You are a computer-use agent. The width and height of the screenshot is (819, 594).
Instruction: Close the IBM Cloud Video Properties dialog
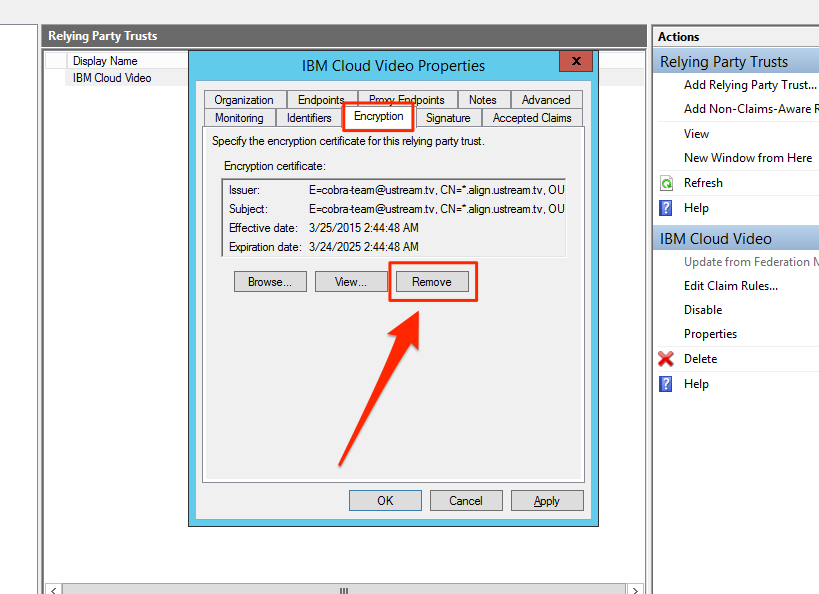pos(576,61)
